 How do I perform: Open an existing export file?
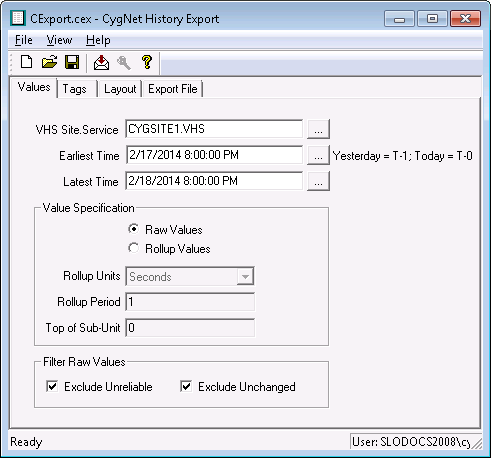coord(49,62)
